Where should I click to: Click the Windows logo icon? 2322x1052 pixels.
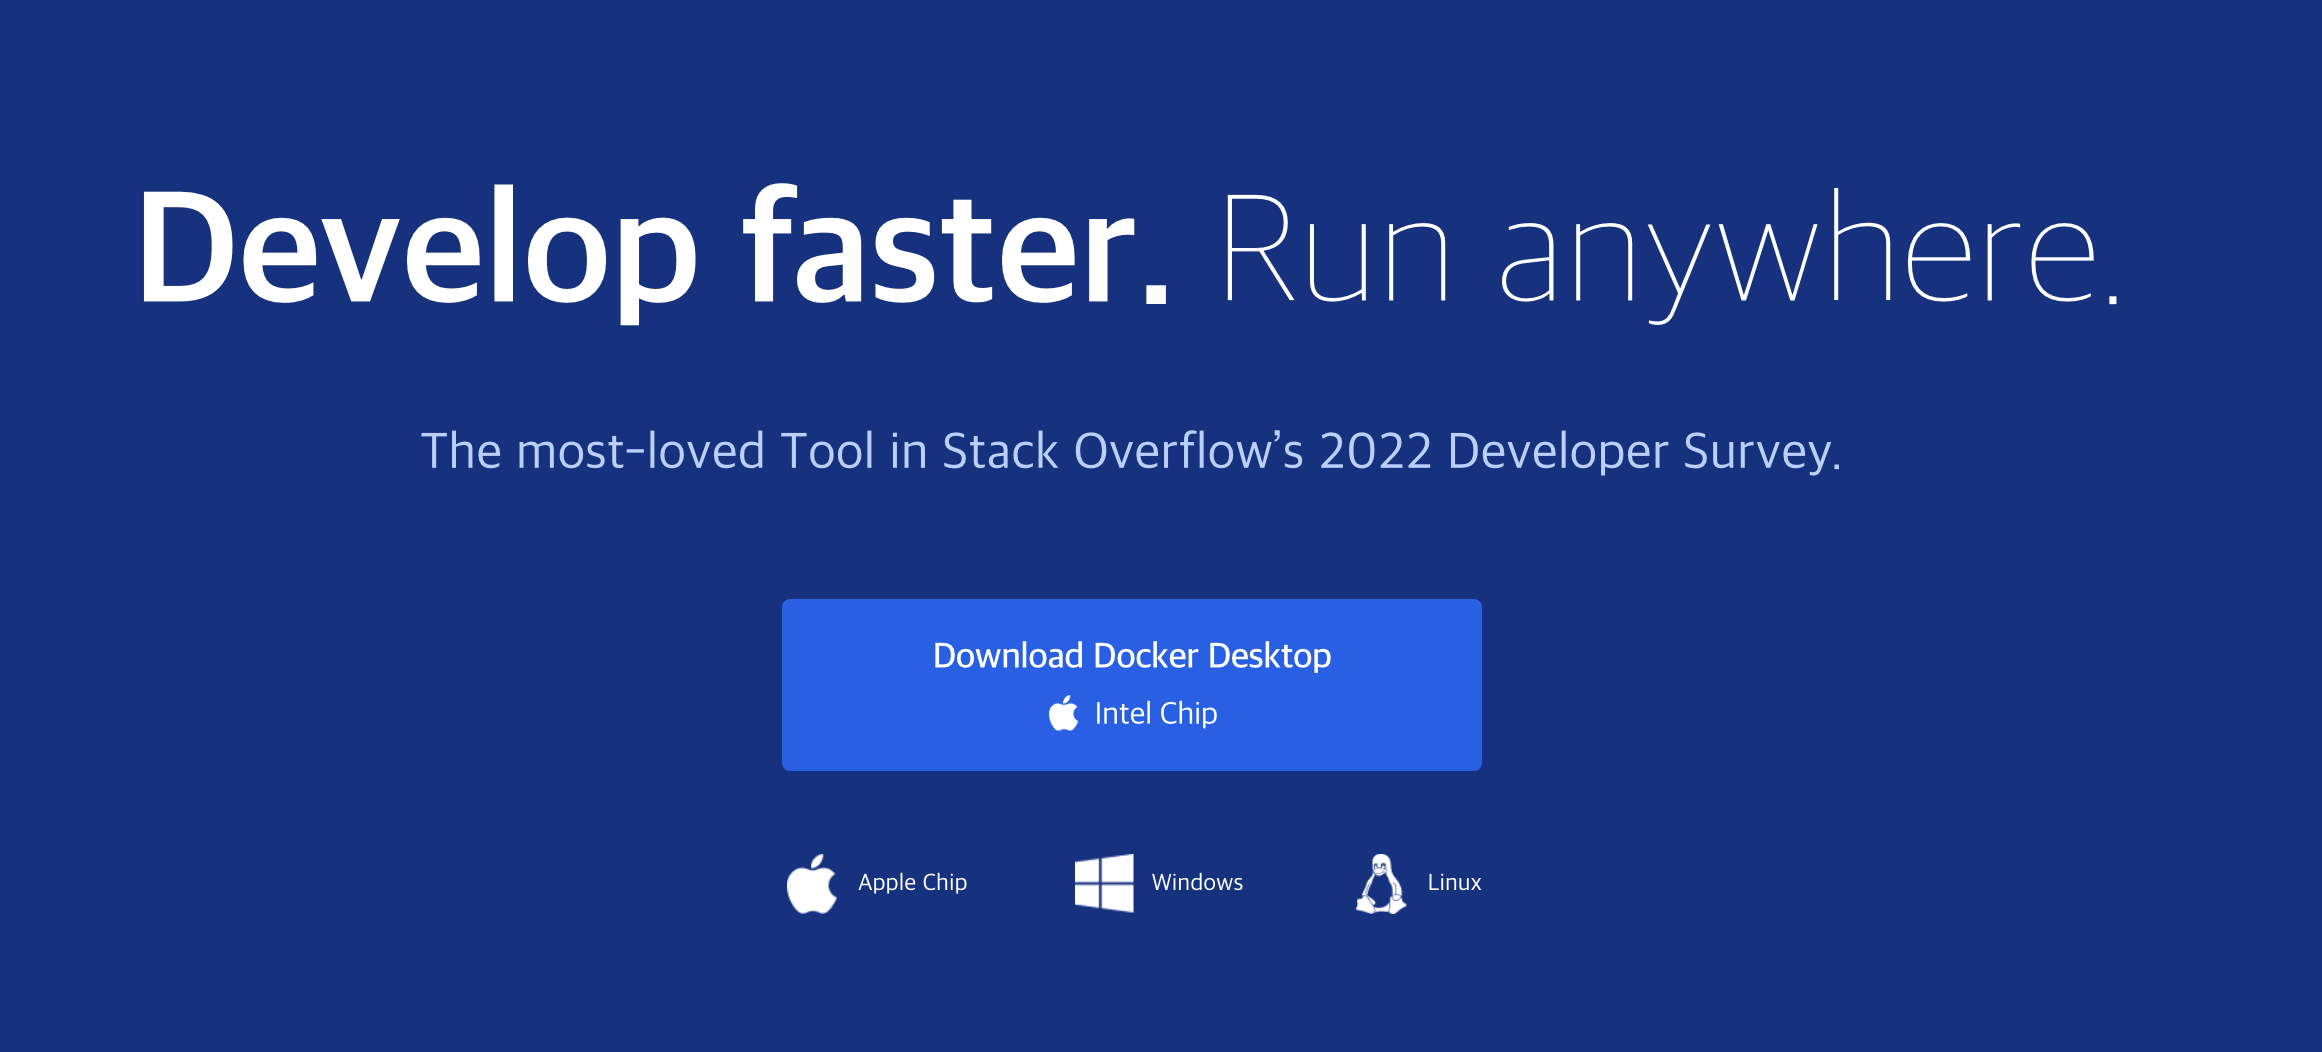pyautogui.click(x=1104, y=883)
